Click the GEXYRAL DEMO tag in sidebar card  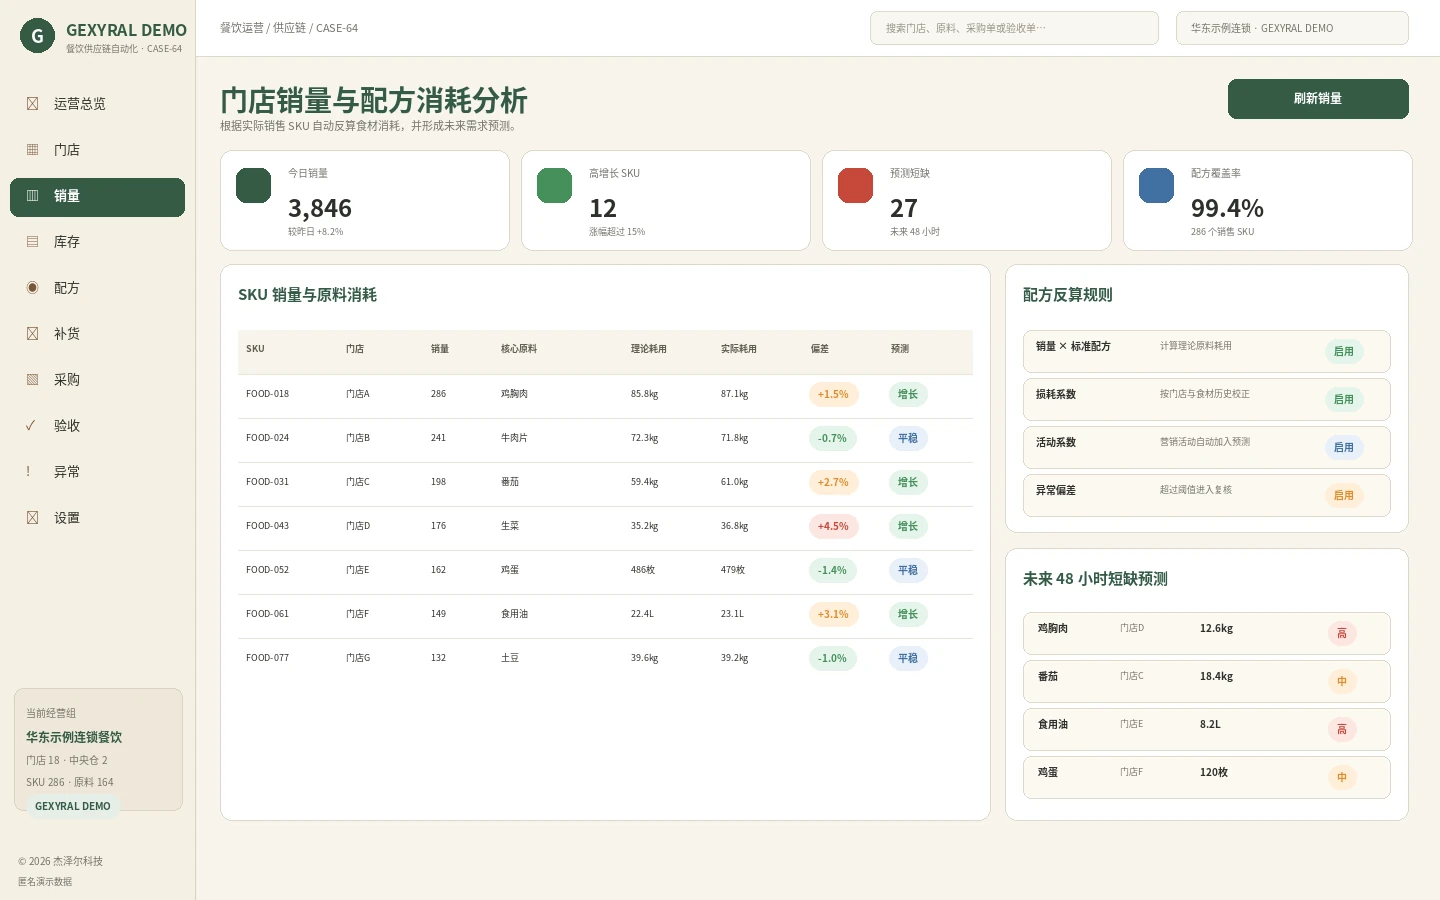click(x=73, y=807)
